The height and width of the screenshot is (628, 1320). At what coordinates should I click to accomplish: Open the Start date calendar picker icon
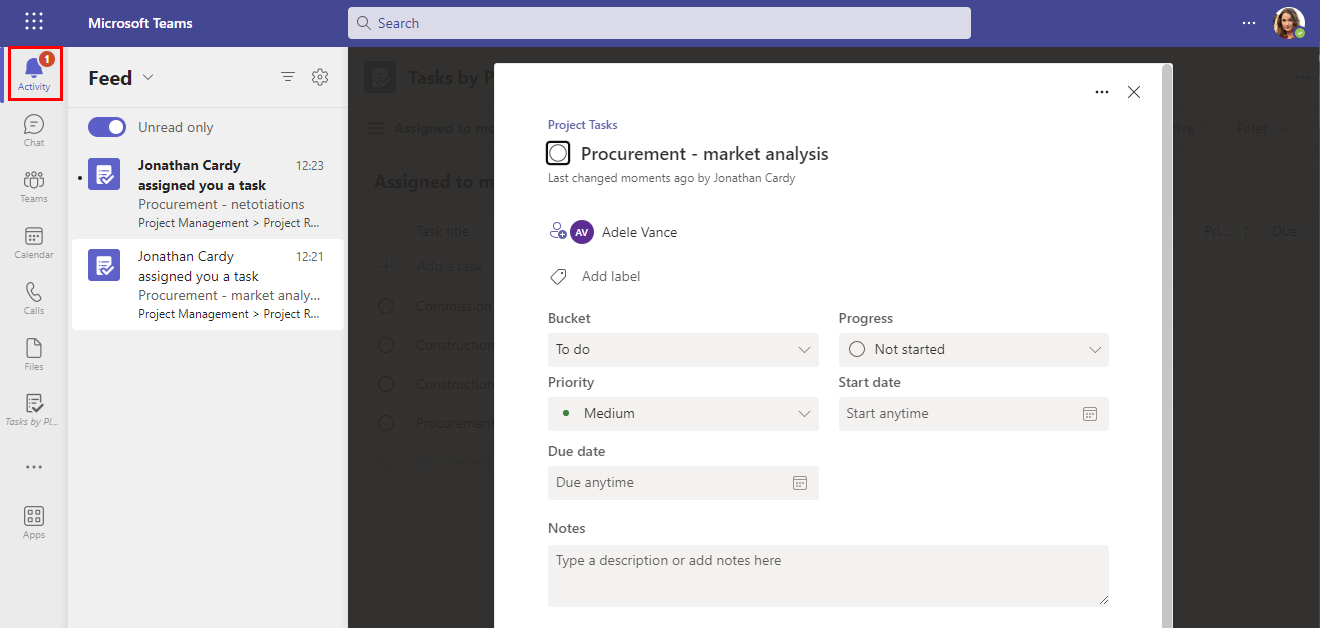[1090, 413]
